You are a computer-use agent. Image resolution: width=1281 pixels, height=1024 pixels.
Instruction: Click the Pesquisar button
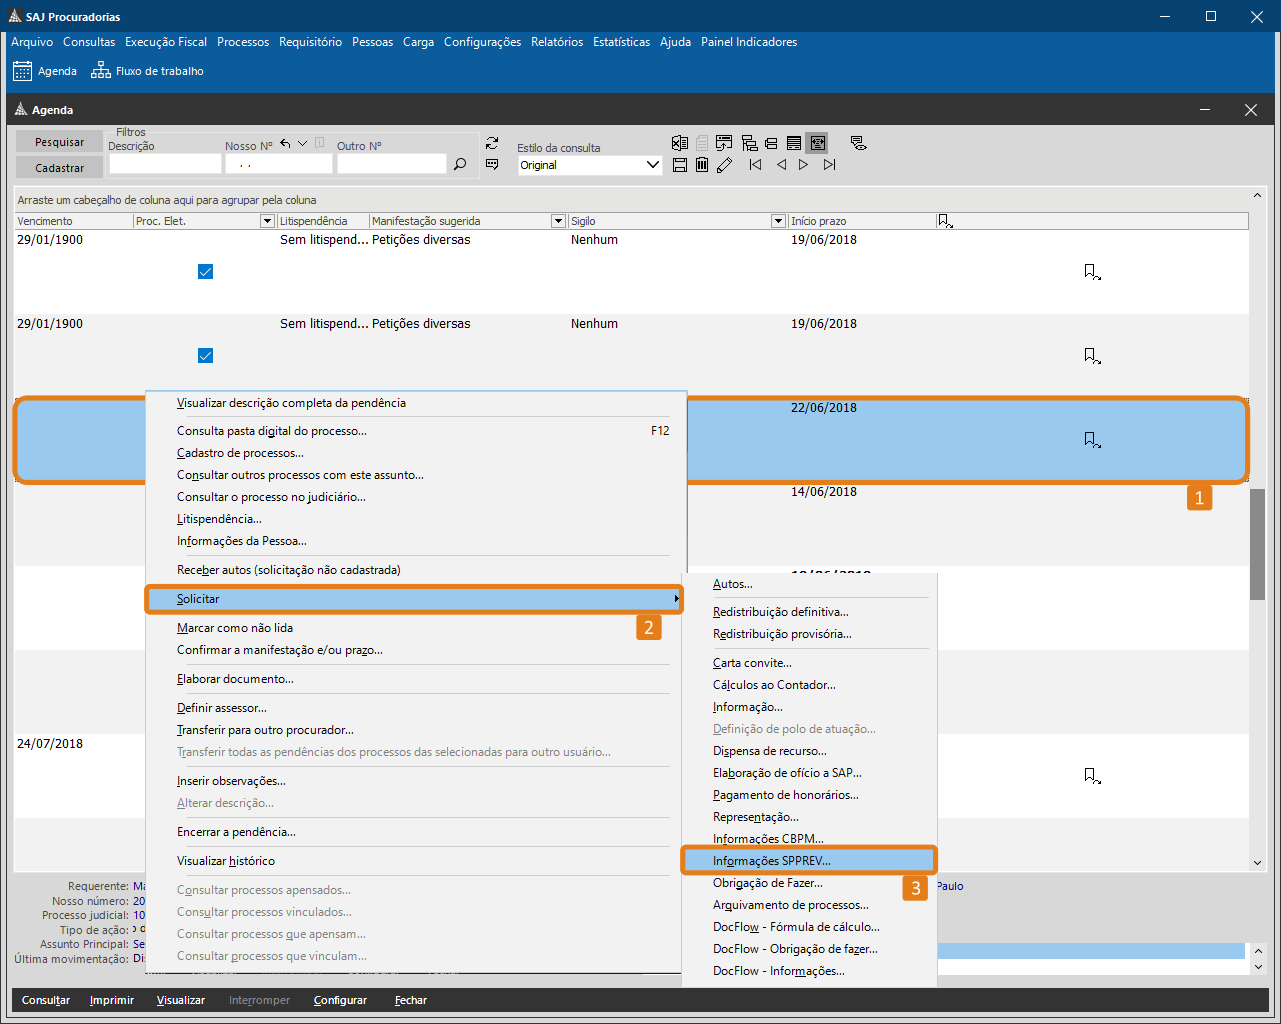(x=59, y=142)
